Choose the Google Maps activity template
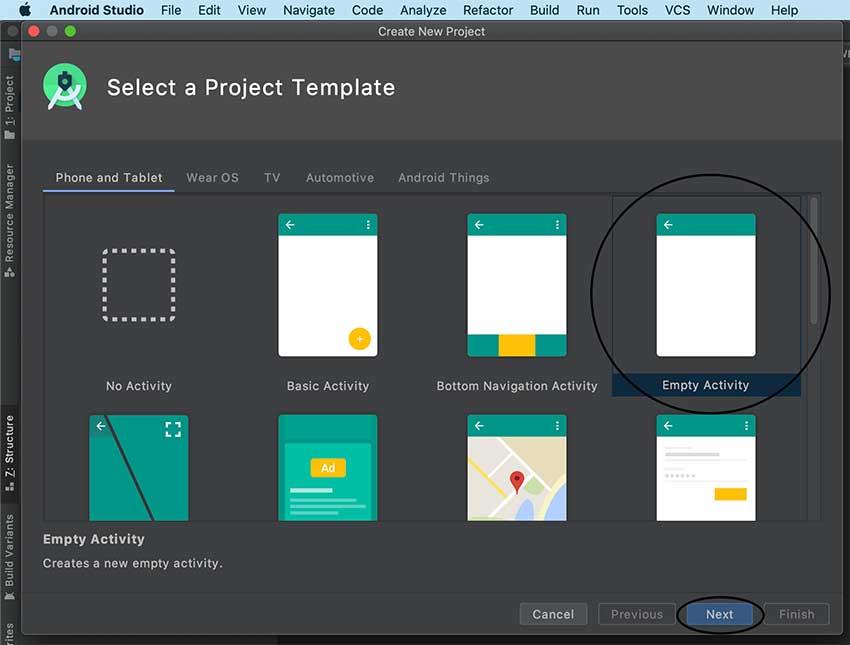Screen dimensions: 850x645 [517, 467]
